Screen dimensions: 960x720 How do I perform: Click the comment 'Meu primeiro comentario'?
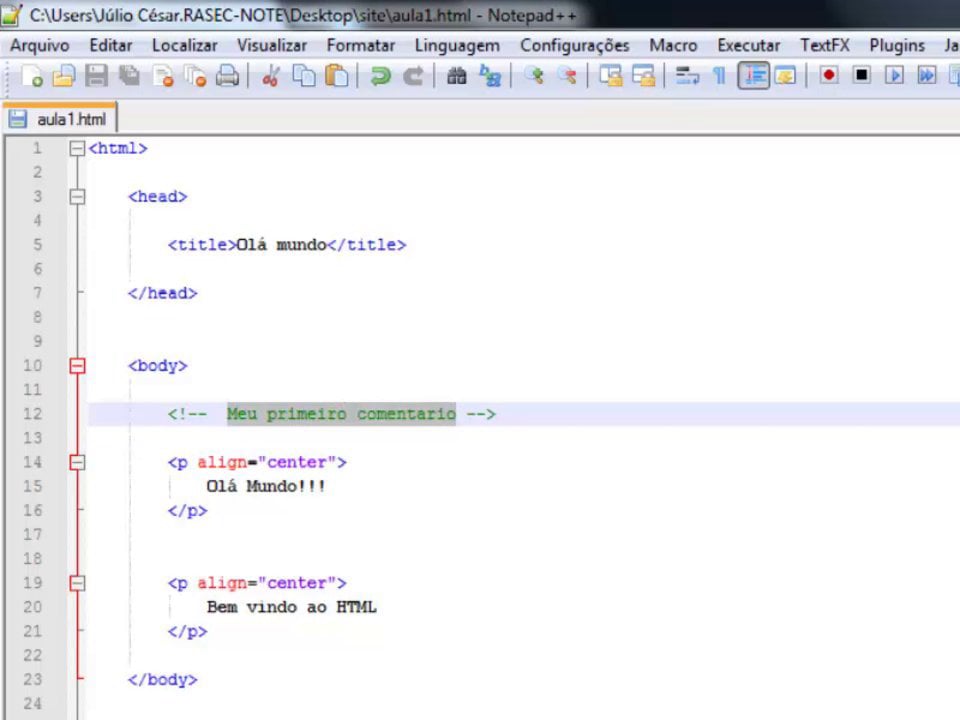click(341, 414)
